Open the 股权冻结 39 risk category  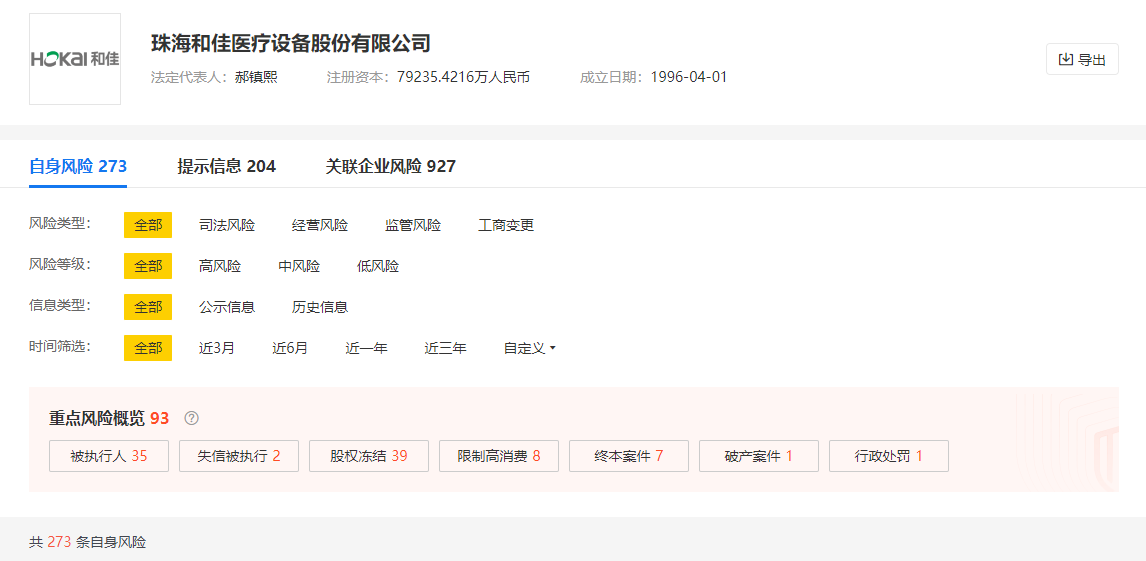(369, 456)
